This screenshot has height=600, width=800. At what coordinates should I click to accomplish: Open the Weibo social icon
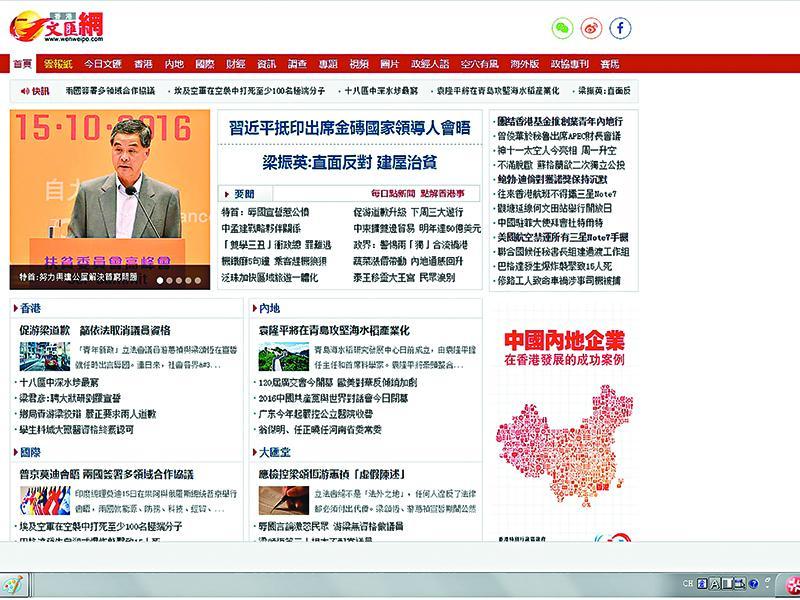click(591, 28)
